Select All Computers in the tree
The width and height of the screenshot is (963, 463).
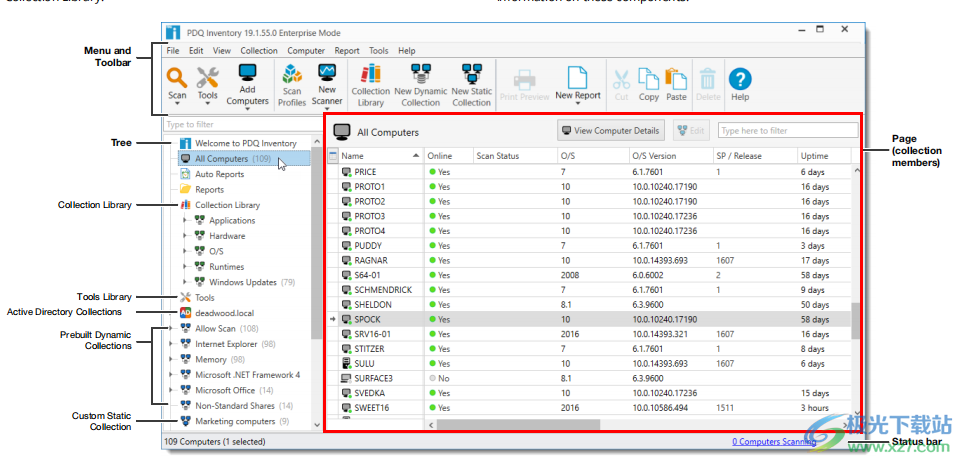[x=244, y=159]
